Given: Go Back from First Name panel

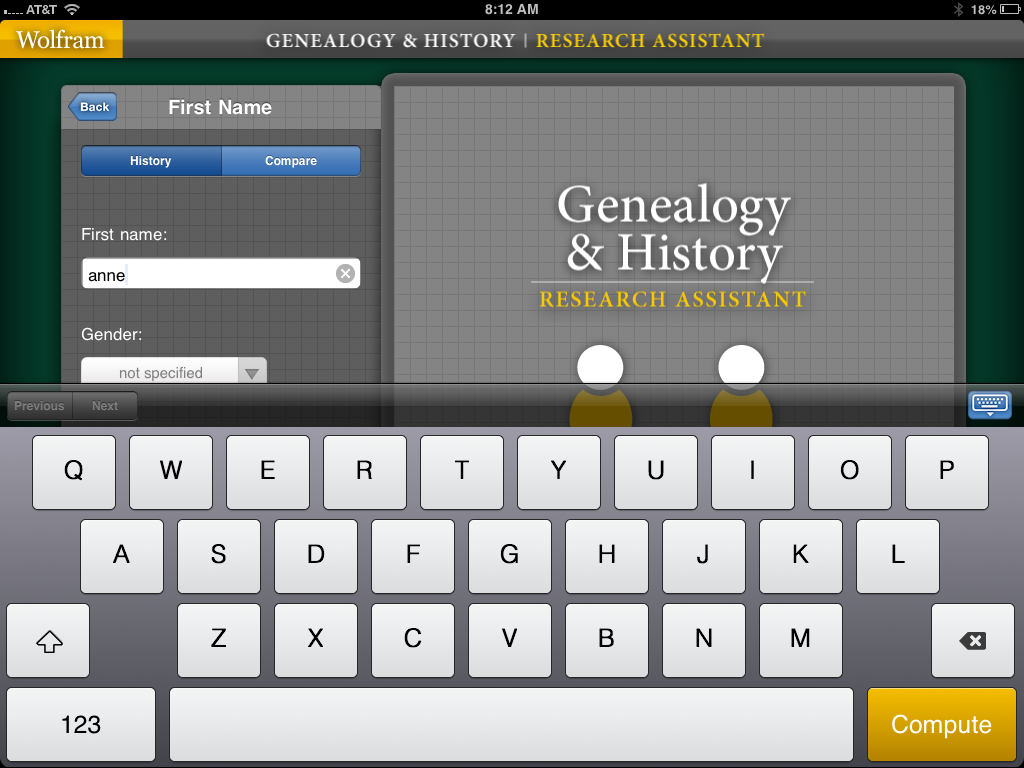Looking at the screenshot, I should pyautogui.click(x=93, y=107).
